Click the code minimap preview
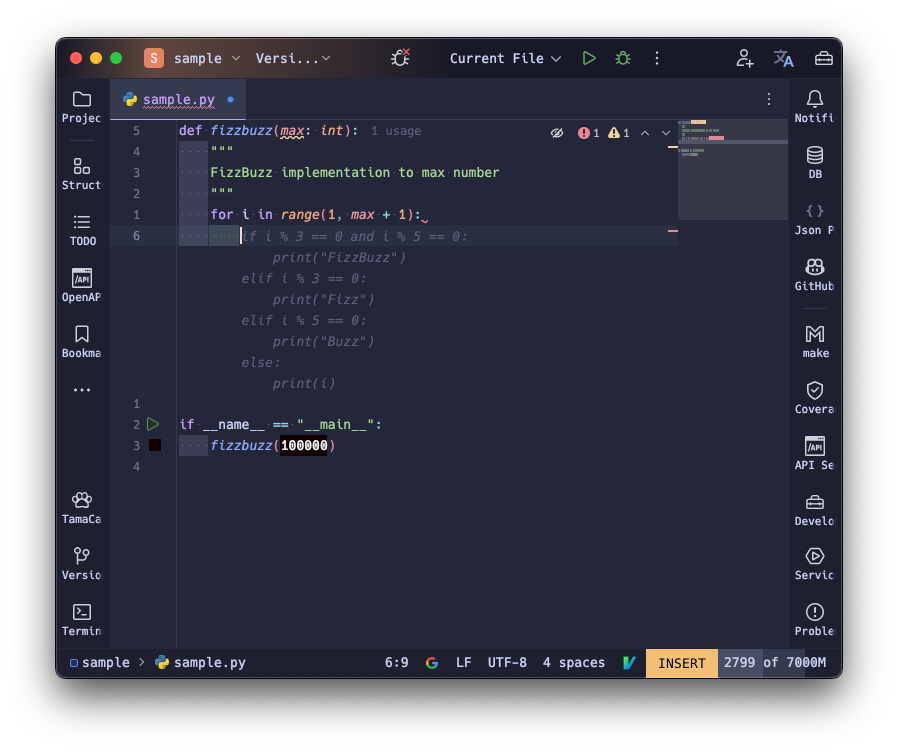 point(732,168)
